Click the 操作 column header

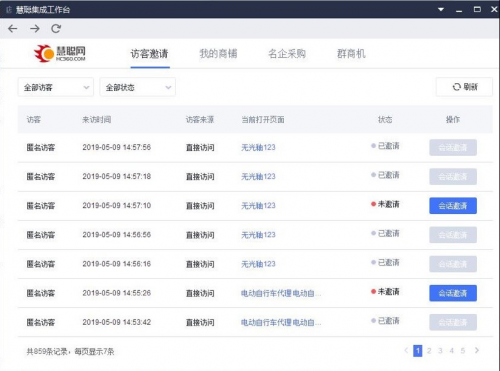tap(453, 119)
